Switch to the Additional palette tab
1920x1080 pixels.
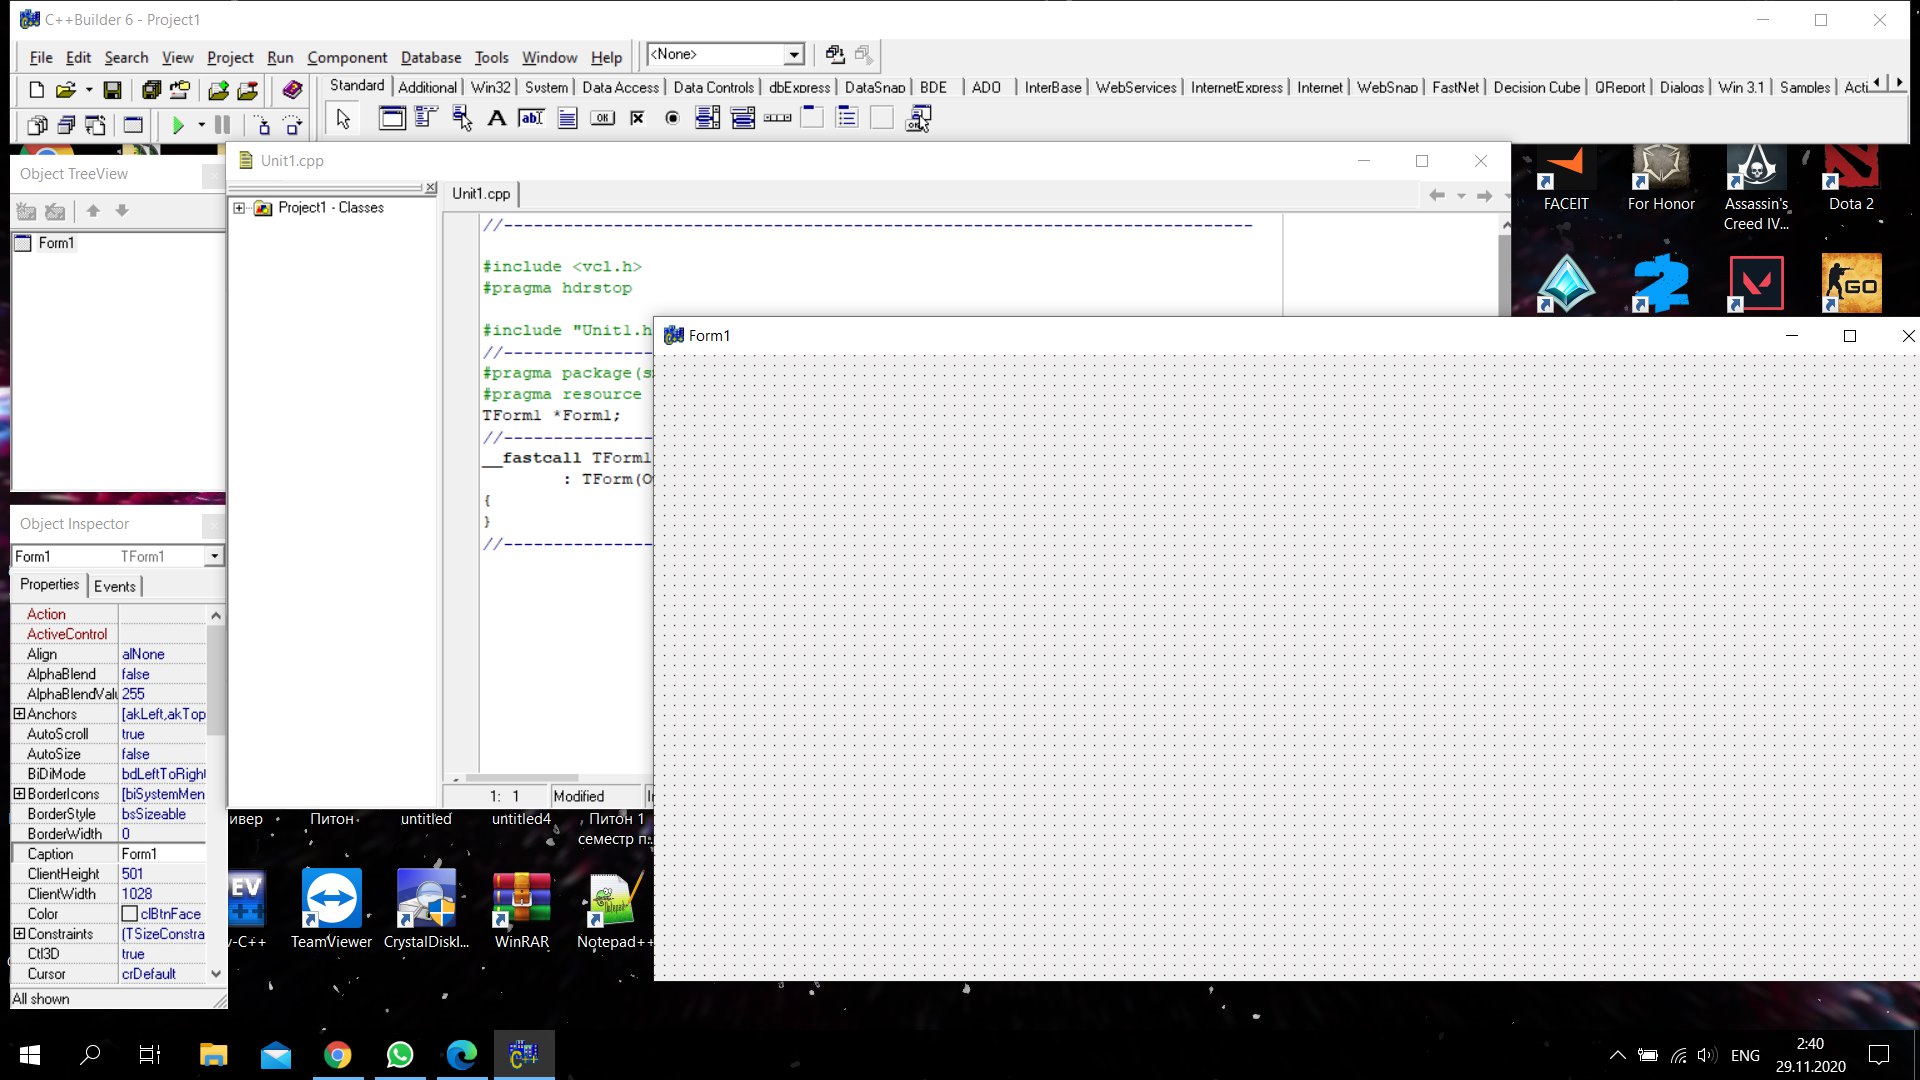(427, 87)
